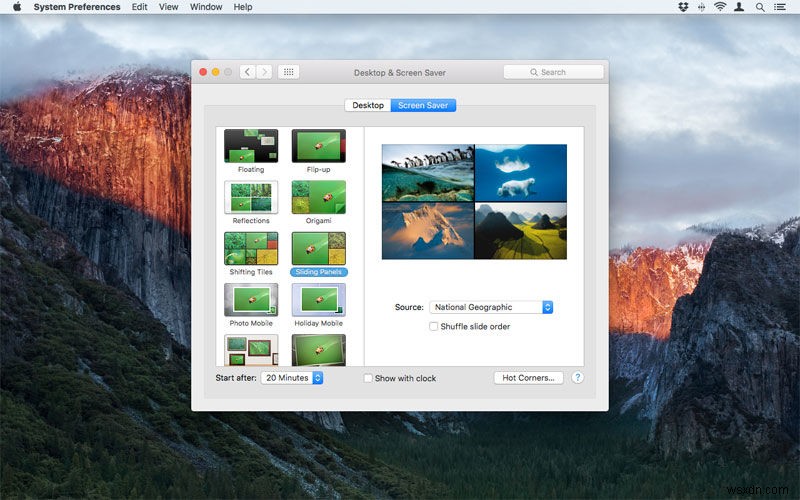800x500 pixels.
Task: Toggle Show with clock checkbox
Action: click(x=368, y=379)
